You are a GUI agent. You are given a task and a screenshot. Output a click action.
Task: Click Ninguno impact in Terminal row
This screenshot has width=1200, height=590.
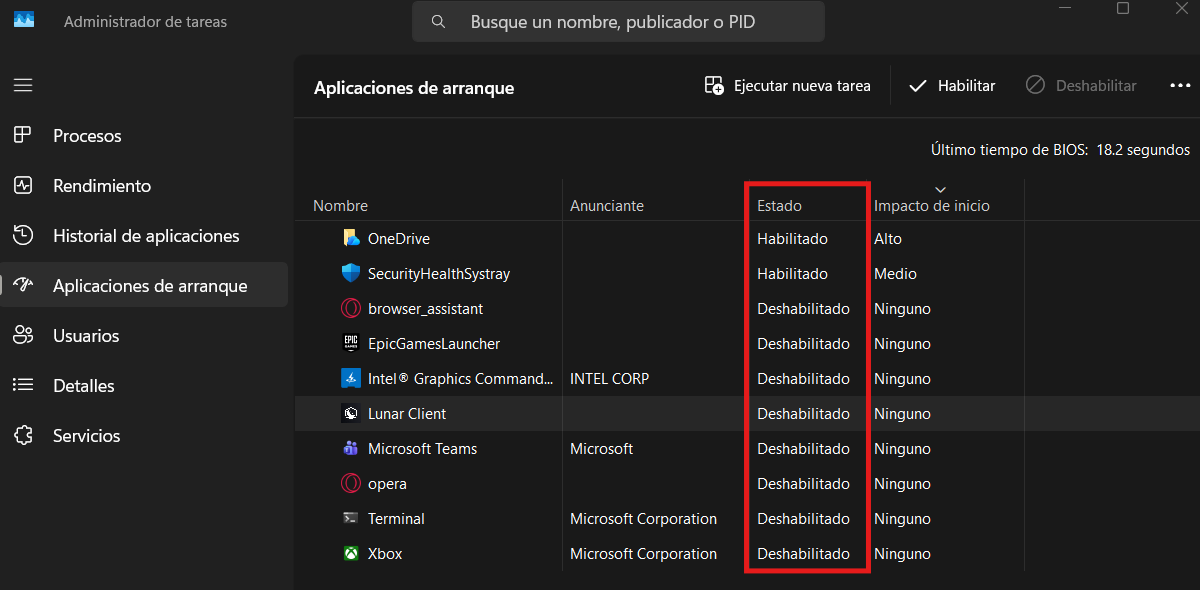(x=902, y=518)
